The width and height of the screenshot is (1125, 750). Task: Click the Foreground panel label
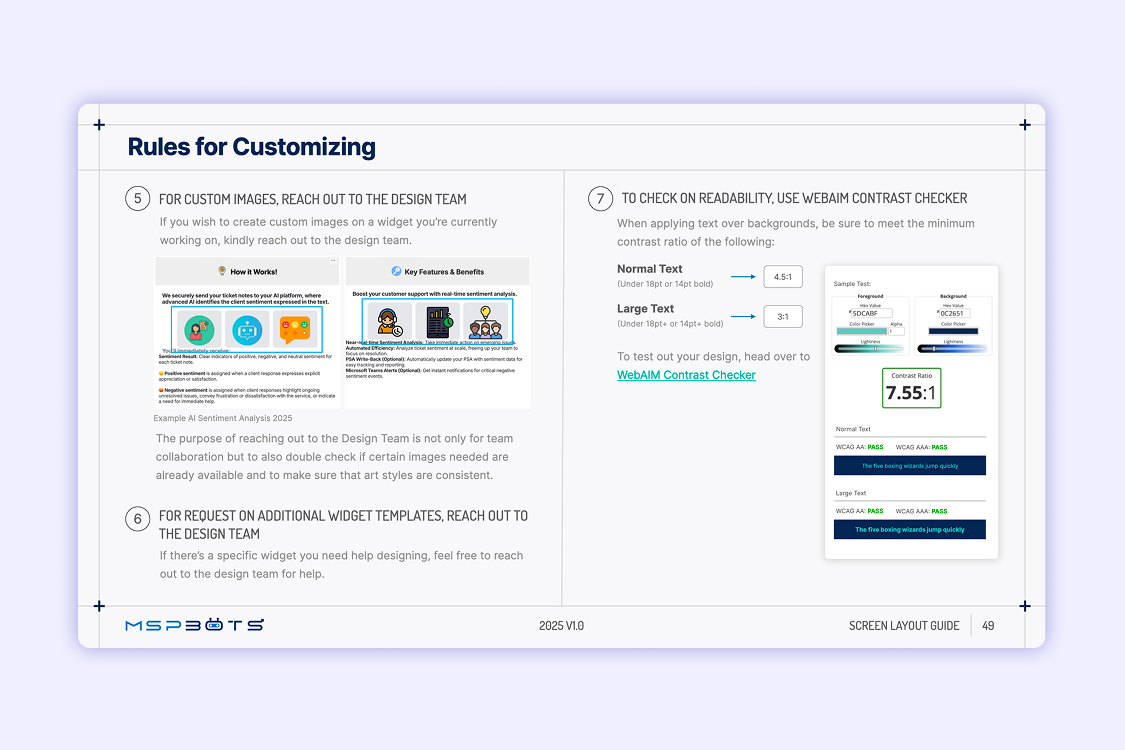click(x=870, y=296)
